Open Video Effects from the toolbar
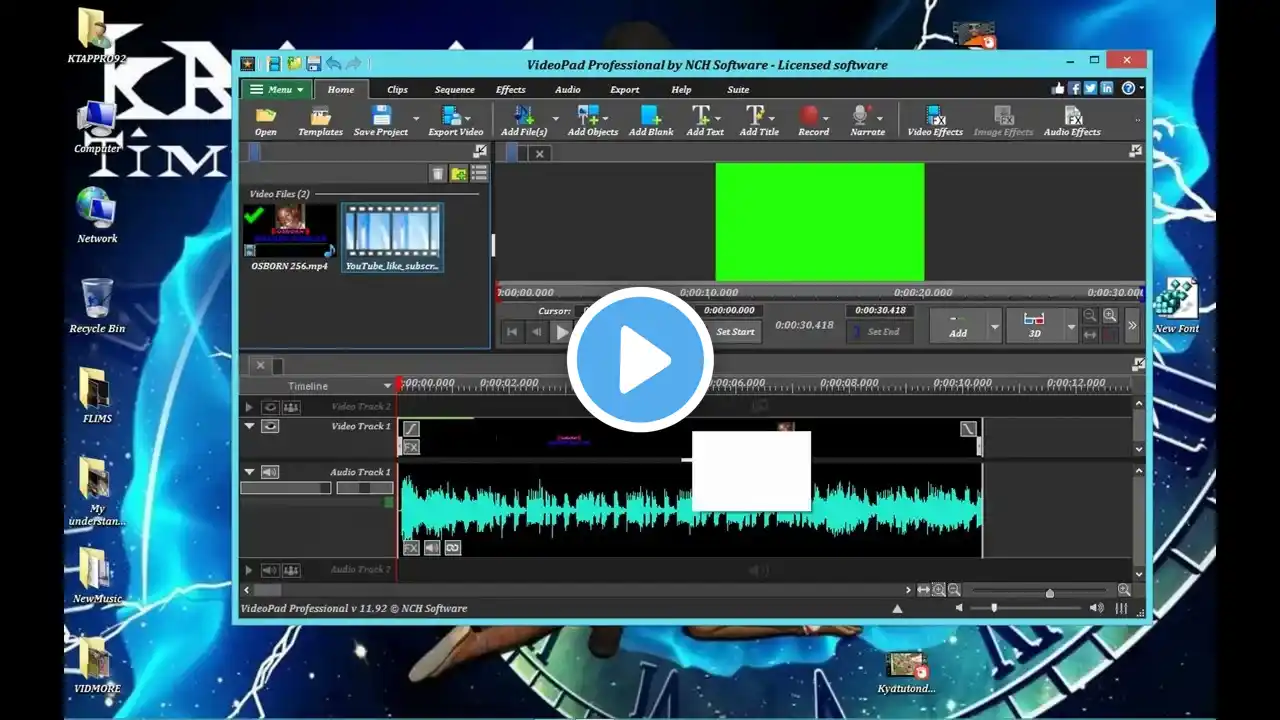1280x720 pixels. point(934,117)
